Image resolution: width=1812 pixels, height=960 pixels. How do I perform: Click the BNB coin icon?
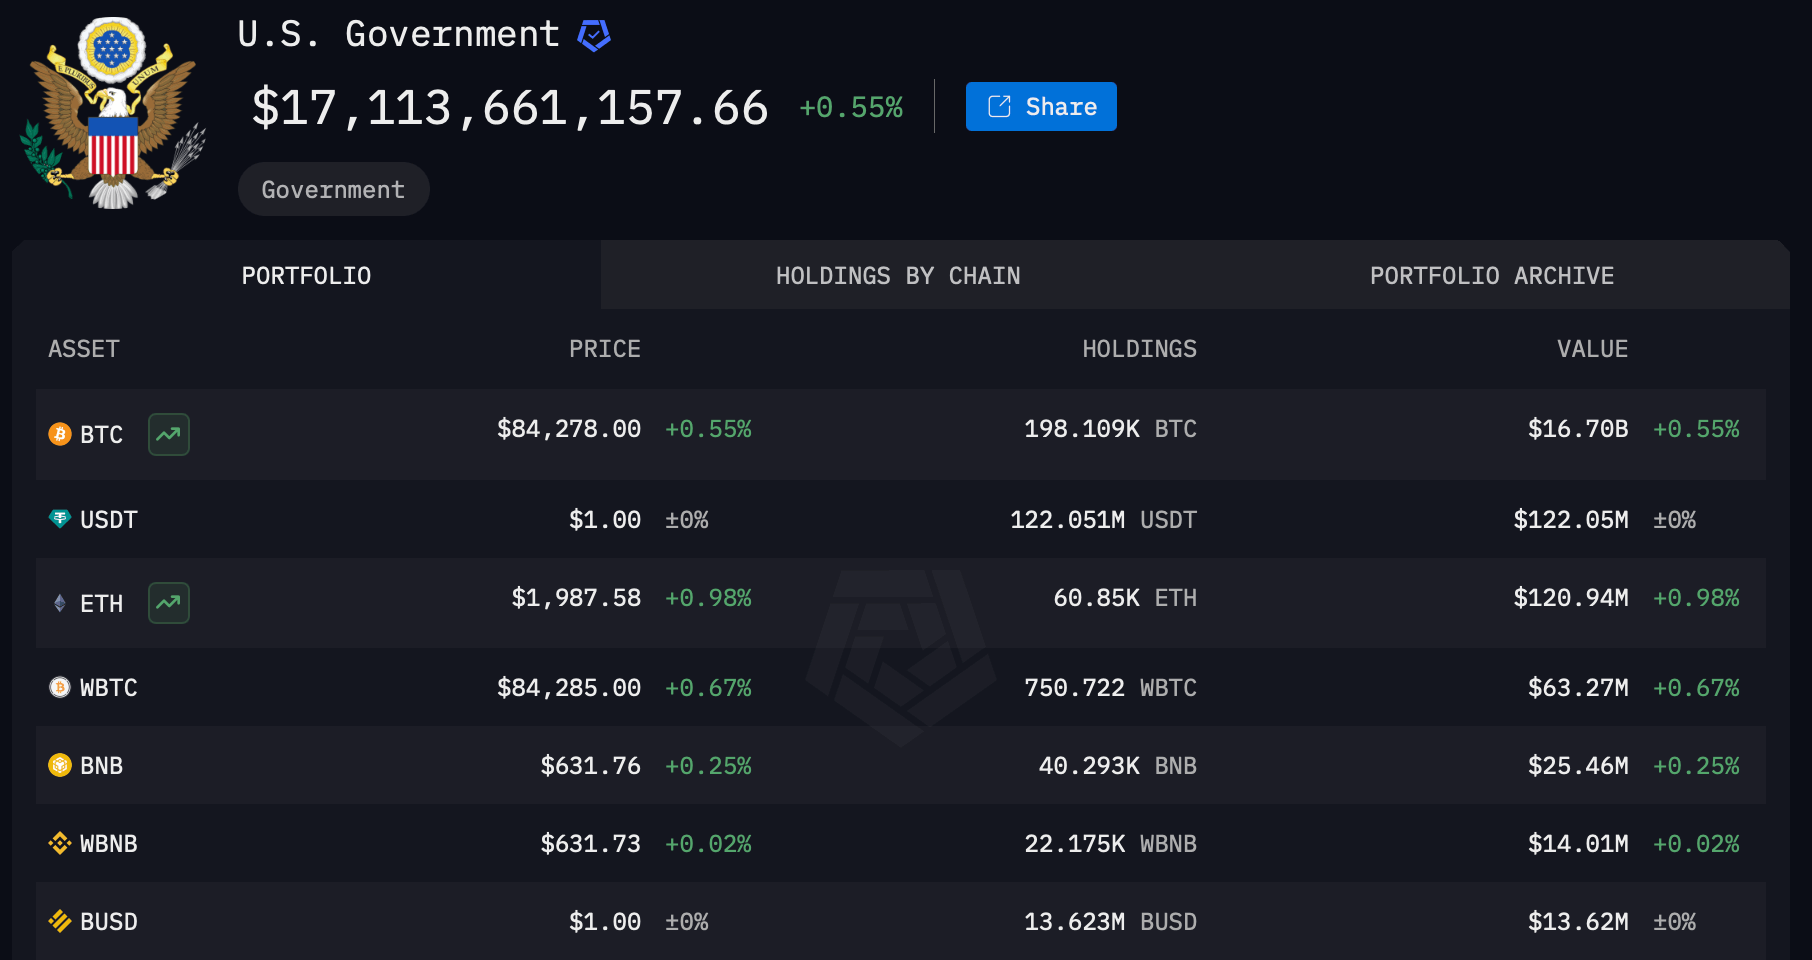60,765
